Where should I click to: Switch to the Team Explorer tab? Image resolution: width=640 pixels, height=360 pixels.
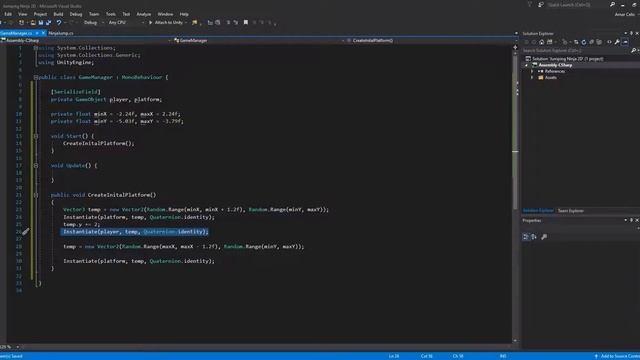pos(571,211)
